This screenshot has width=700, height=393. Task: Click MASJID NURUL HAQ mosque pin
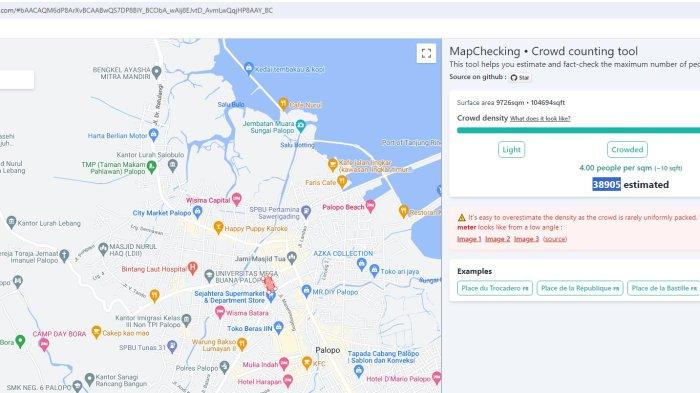104,248
